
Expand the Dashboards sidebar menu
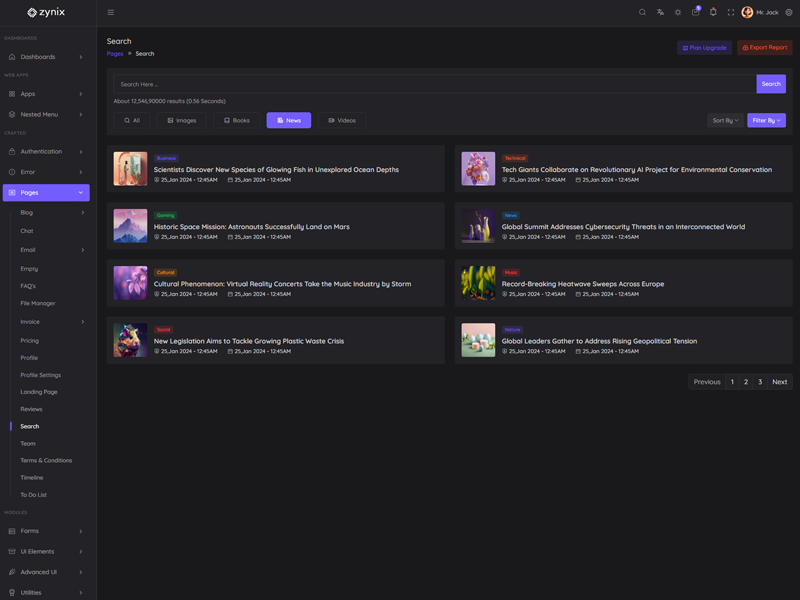click(46, 57)
